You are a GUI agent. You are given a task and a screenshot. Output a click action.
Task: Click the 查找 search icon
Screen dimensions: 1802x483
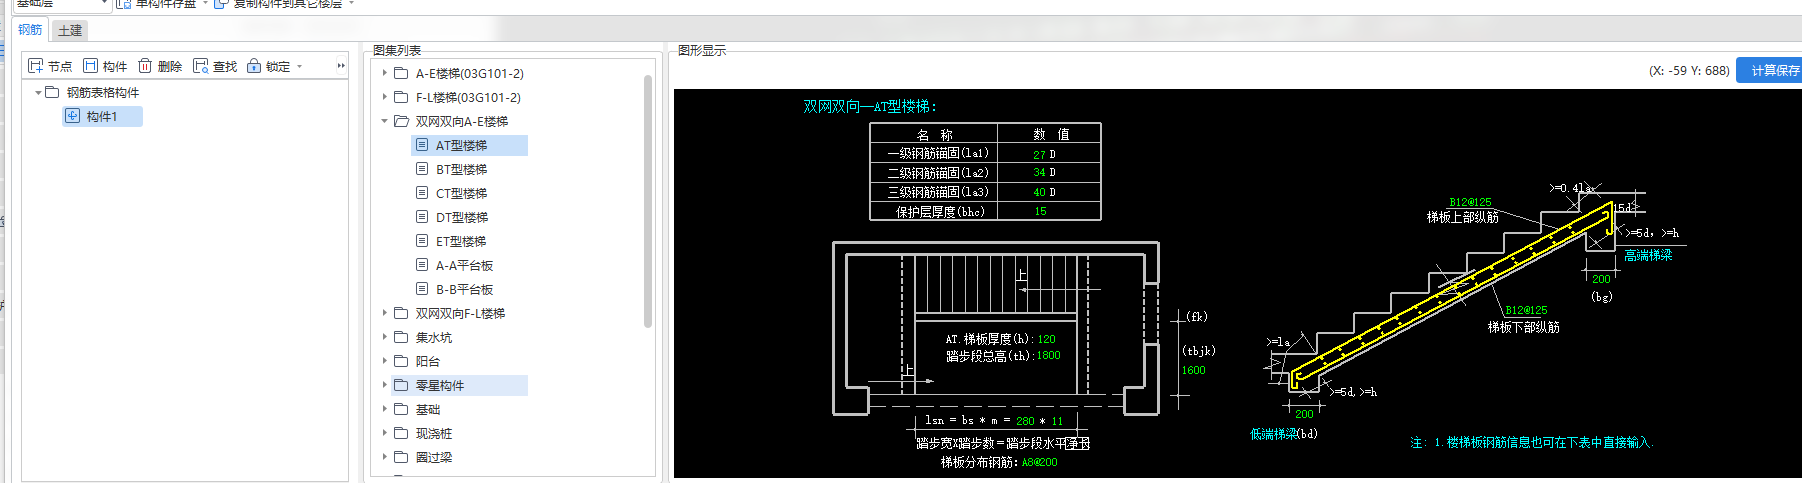(x=200, y=66)
